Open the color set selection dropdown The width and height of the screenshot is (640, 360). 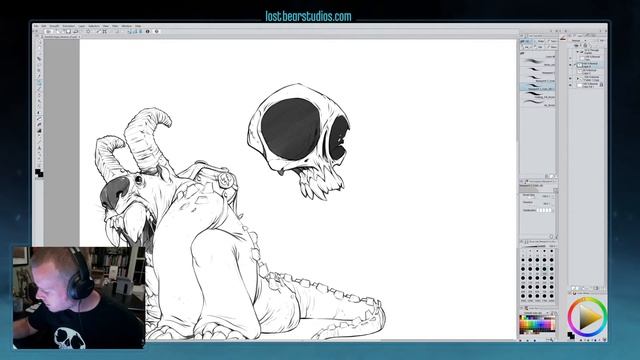pyautogui.click(x=536, y=313)
